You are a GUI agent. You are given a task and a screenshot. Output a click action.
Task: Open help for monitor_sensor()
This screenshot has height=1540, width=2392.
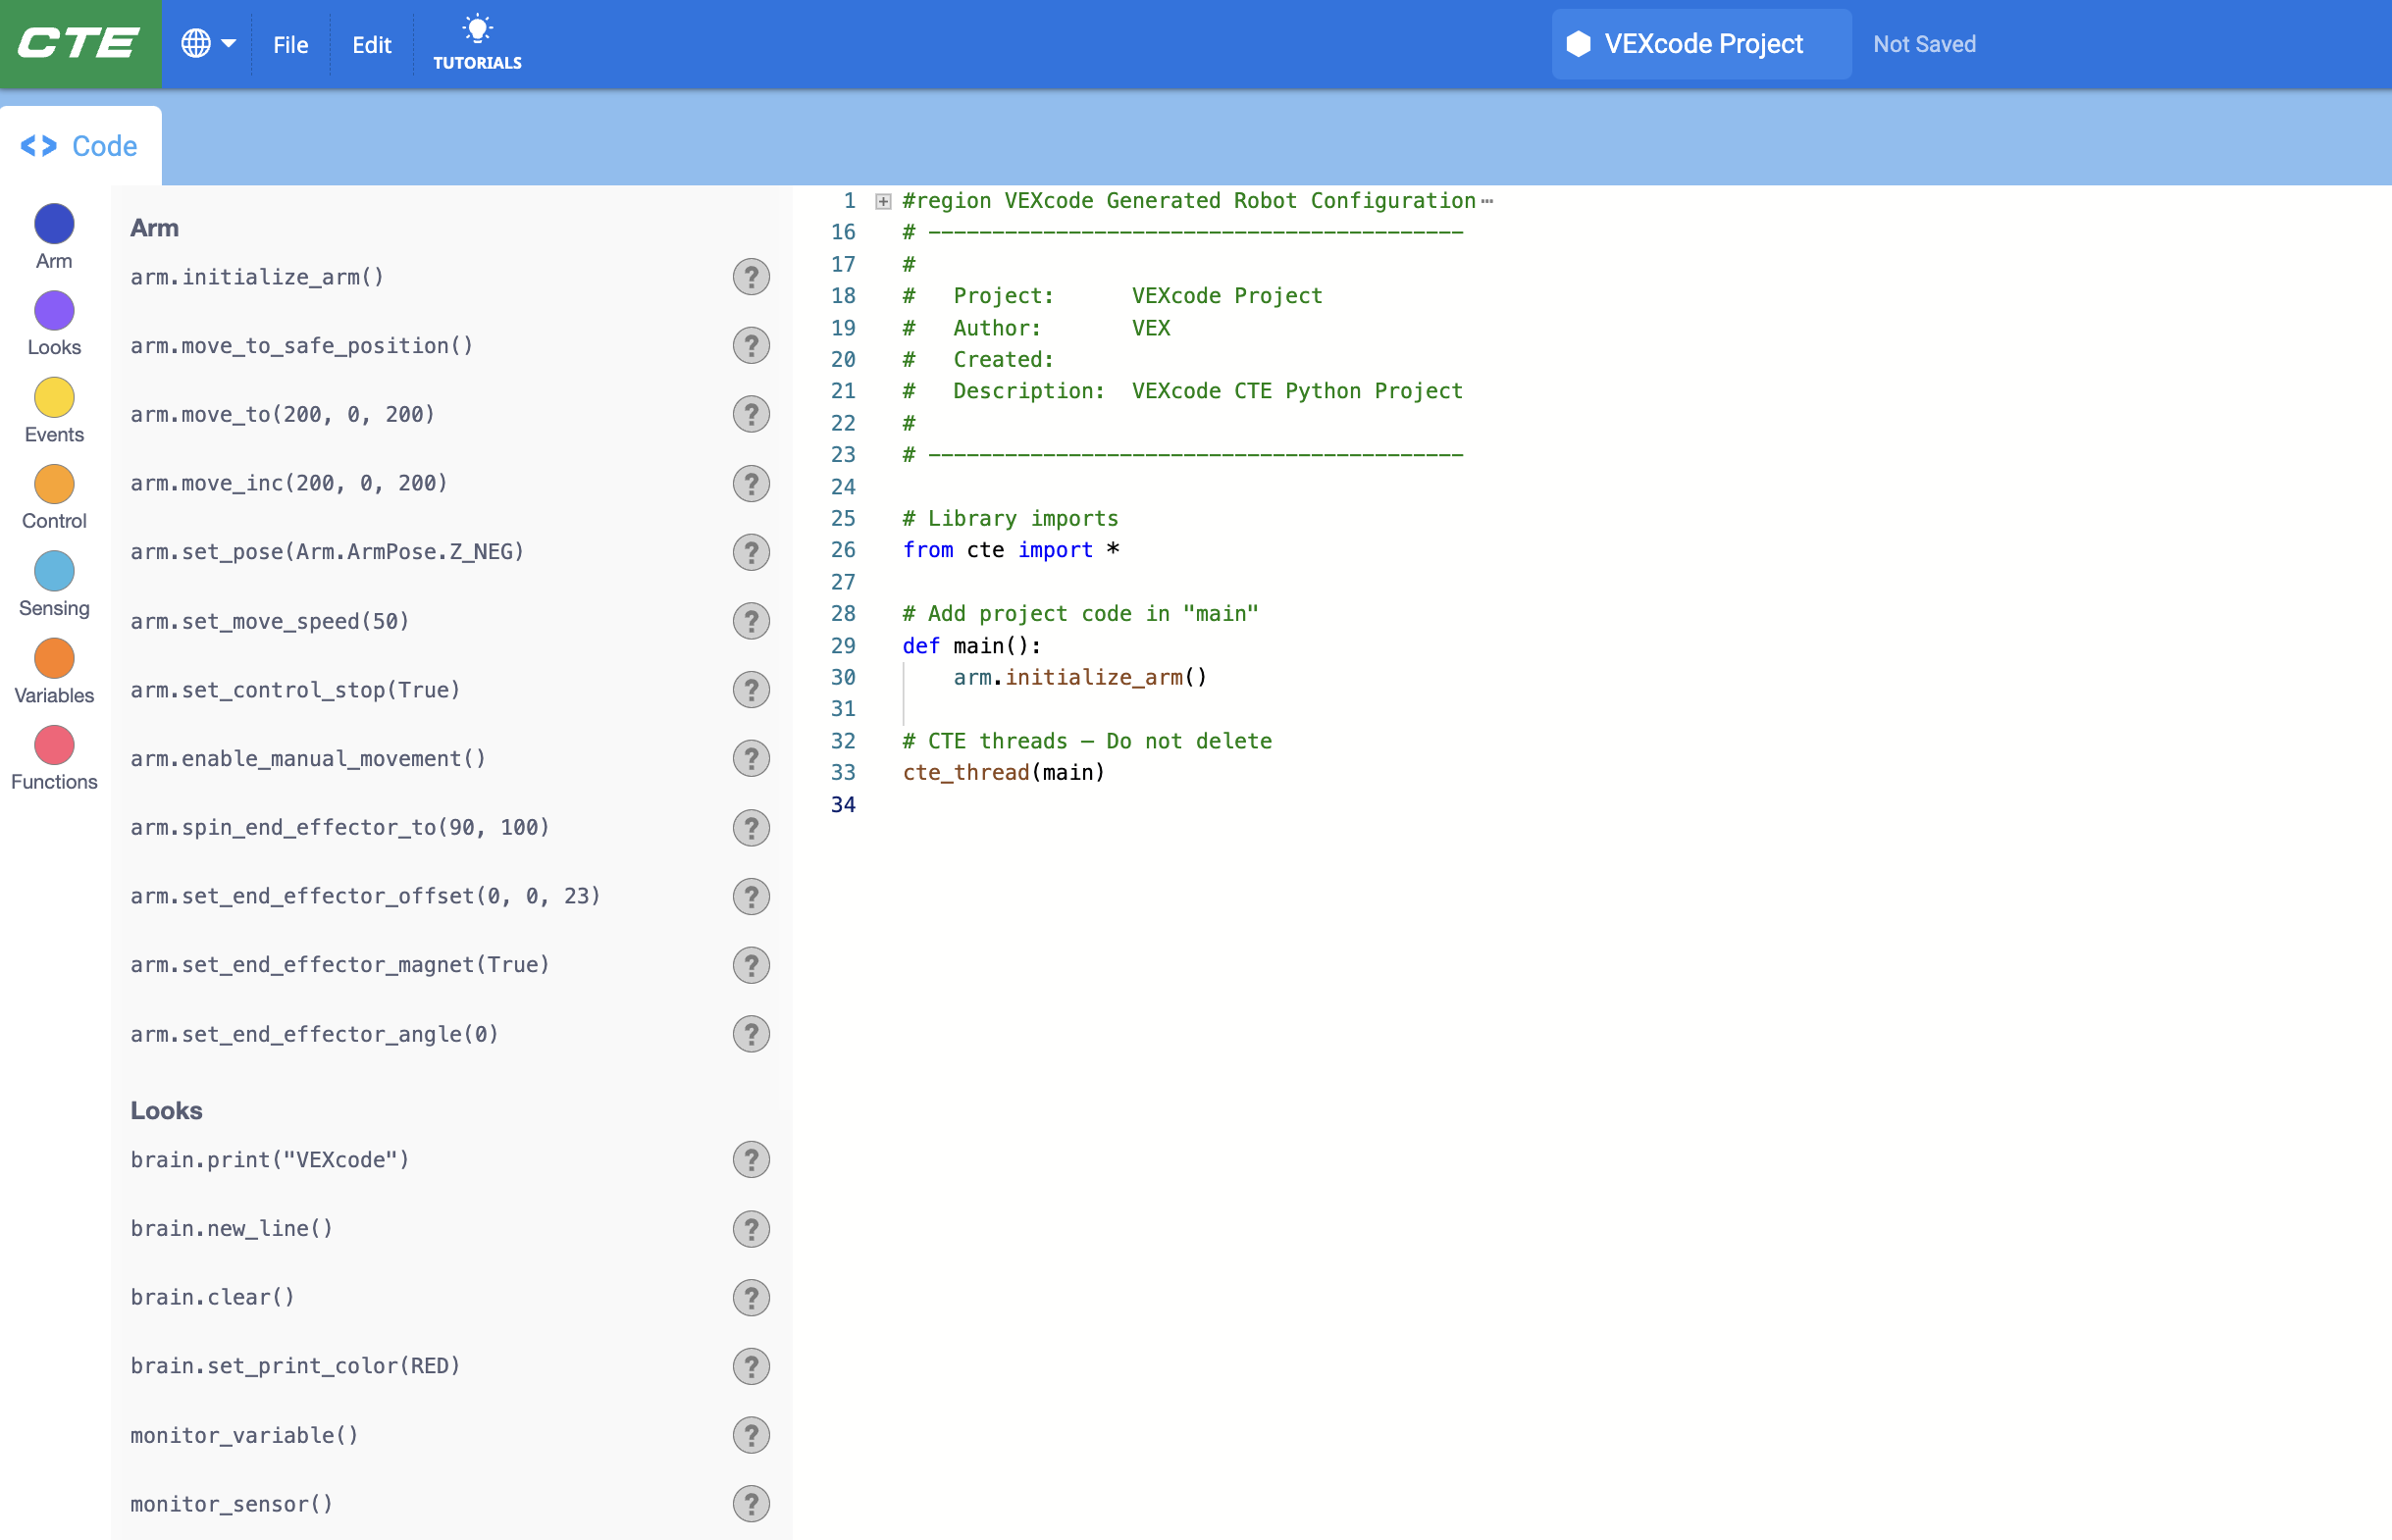coord(750,1503)
